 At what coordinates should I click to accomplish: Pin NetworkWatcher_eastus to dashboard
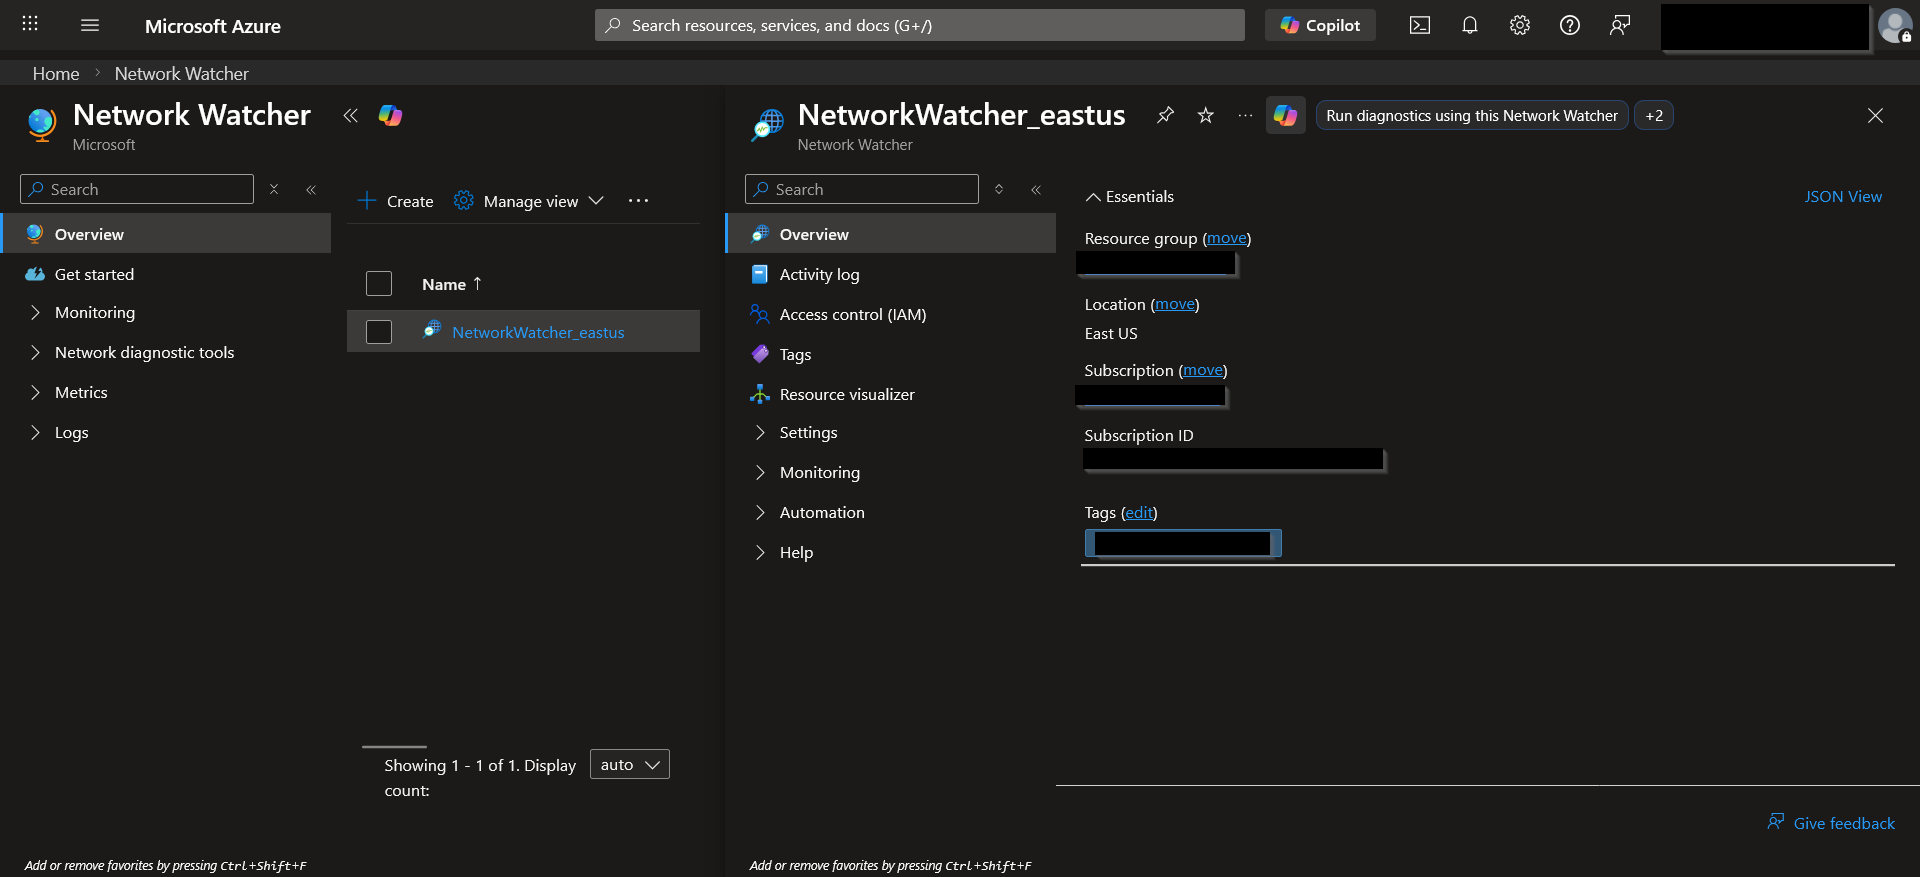point(1165,115)
